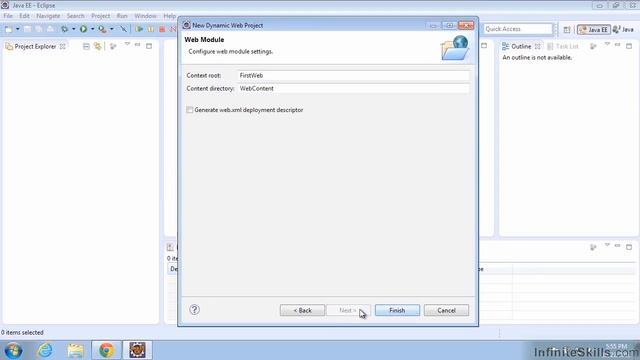
Task: Click the red Terminate toolbar icon
Action: coord(162,29)
